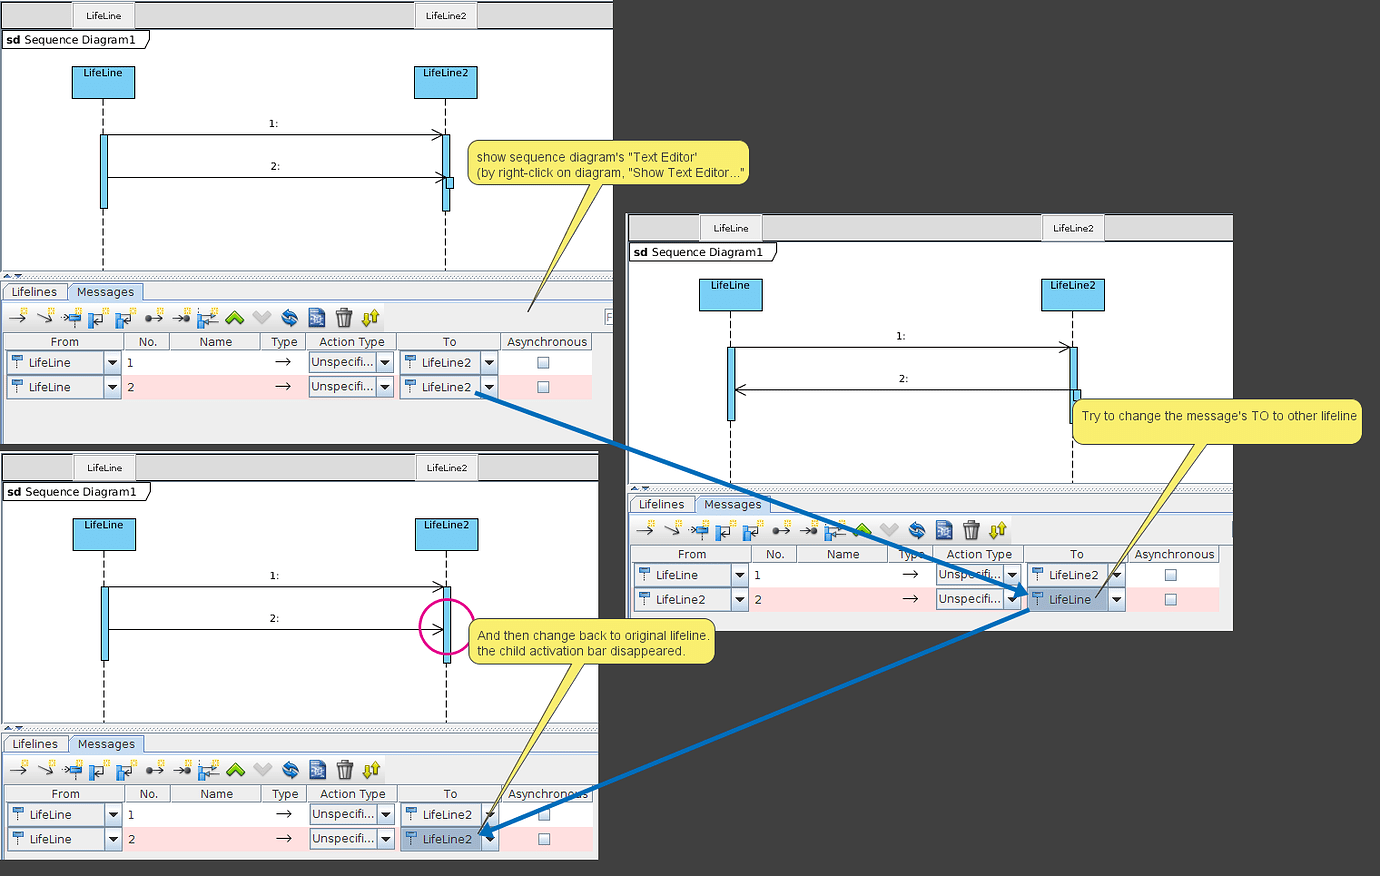Insert an asynchronous message
Viewport: 1380px width, 876px height.
(x=44, y=318)
